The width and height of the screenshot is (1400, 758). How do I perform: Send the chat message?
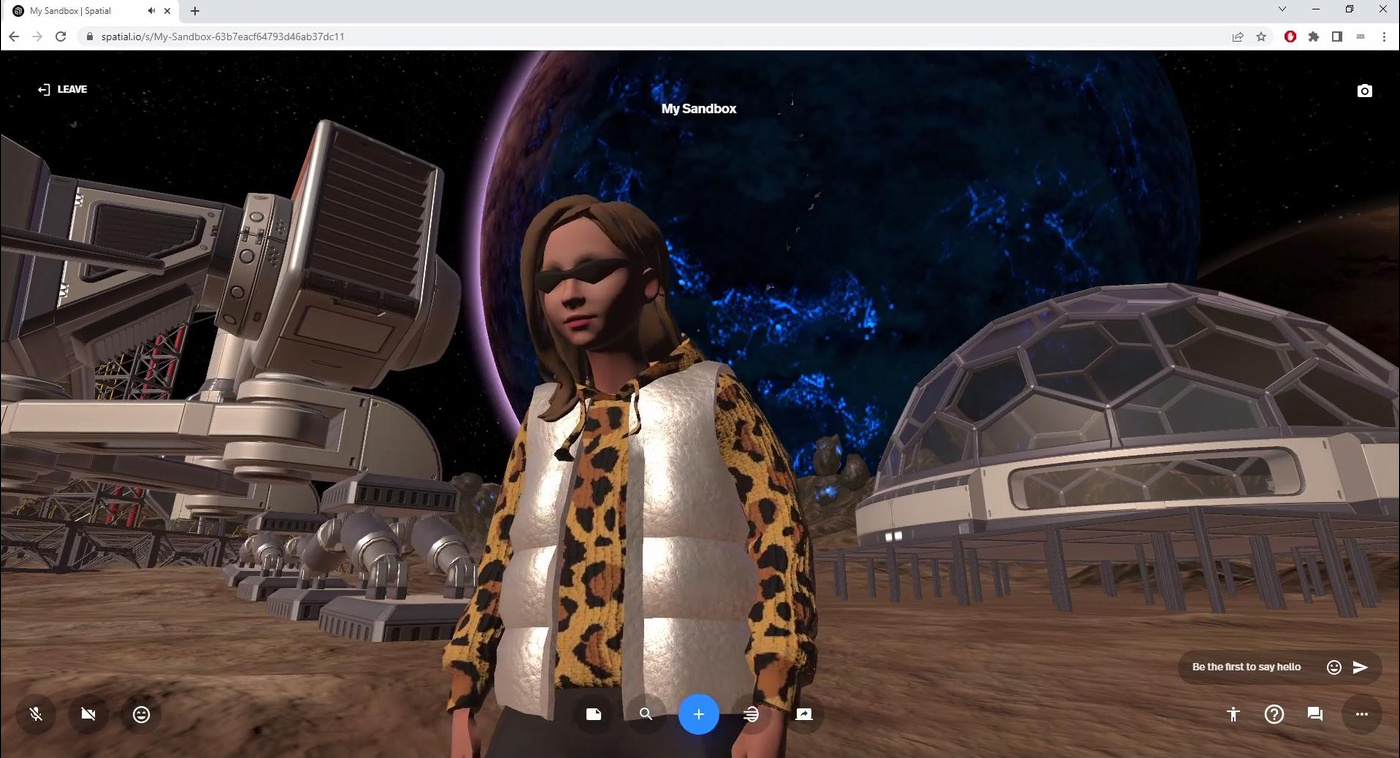[x=1360, y=667]
